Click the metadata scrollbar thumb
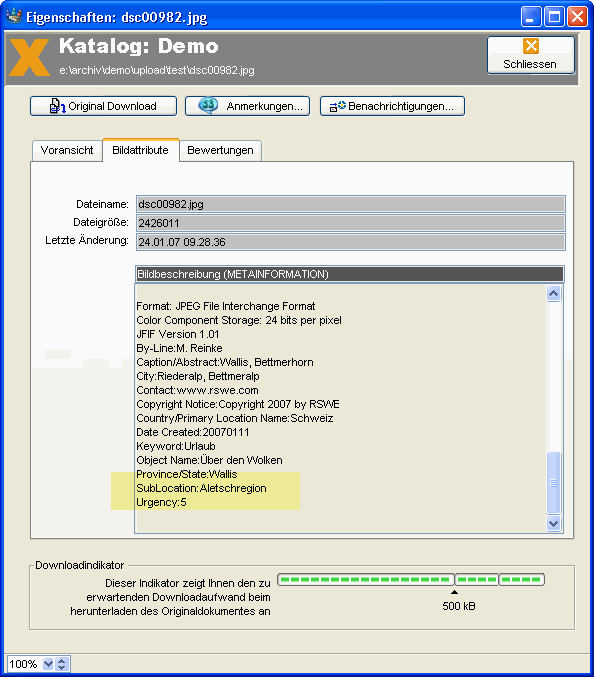594x677 pixels. 553,483
